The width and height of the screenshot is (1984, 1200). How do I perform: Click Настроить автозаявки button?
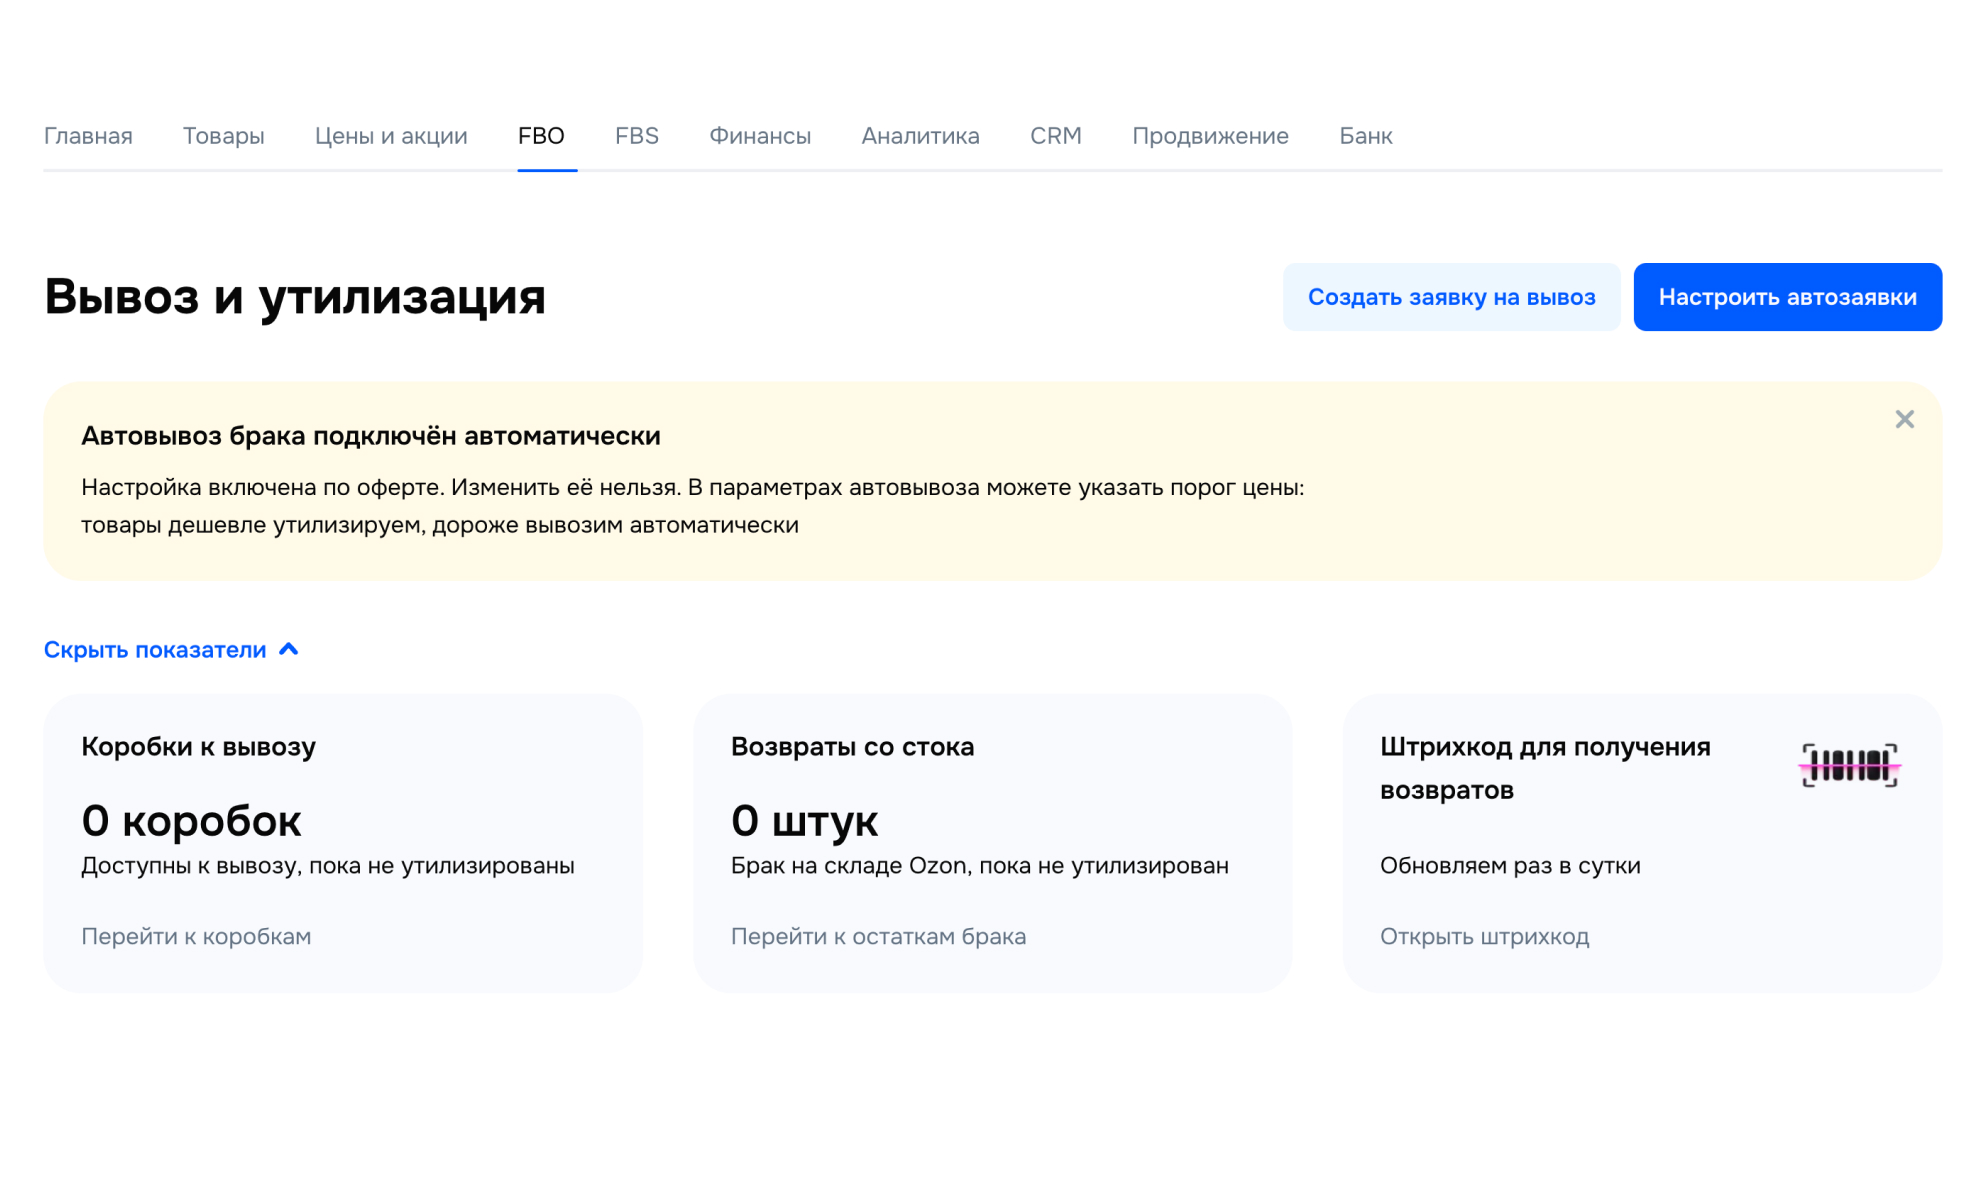point(1788,296)
